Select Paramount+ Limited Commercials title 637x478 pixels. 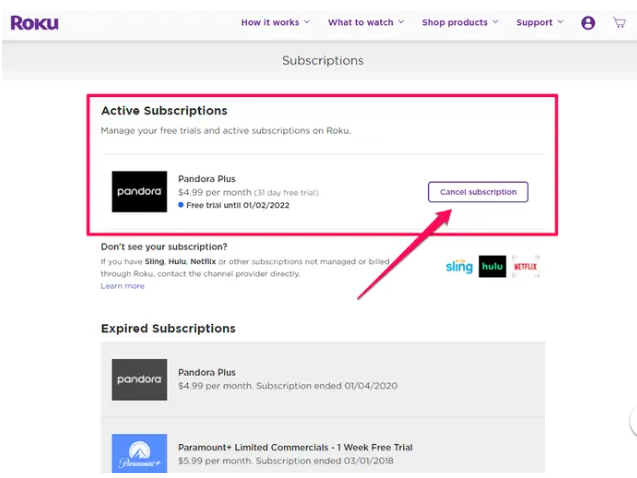coord(295,448)
